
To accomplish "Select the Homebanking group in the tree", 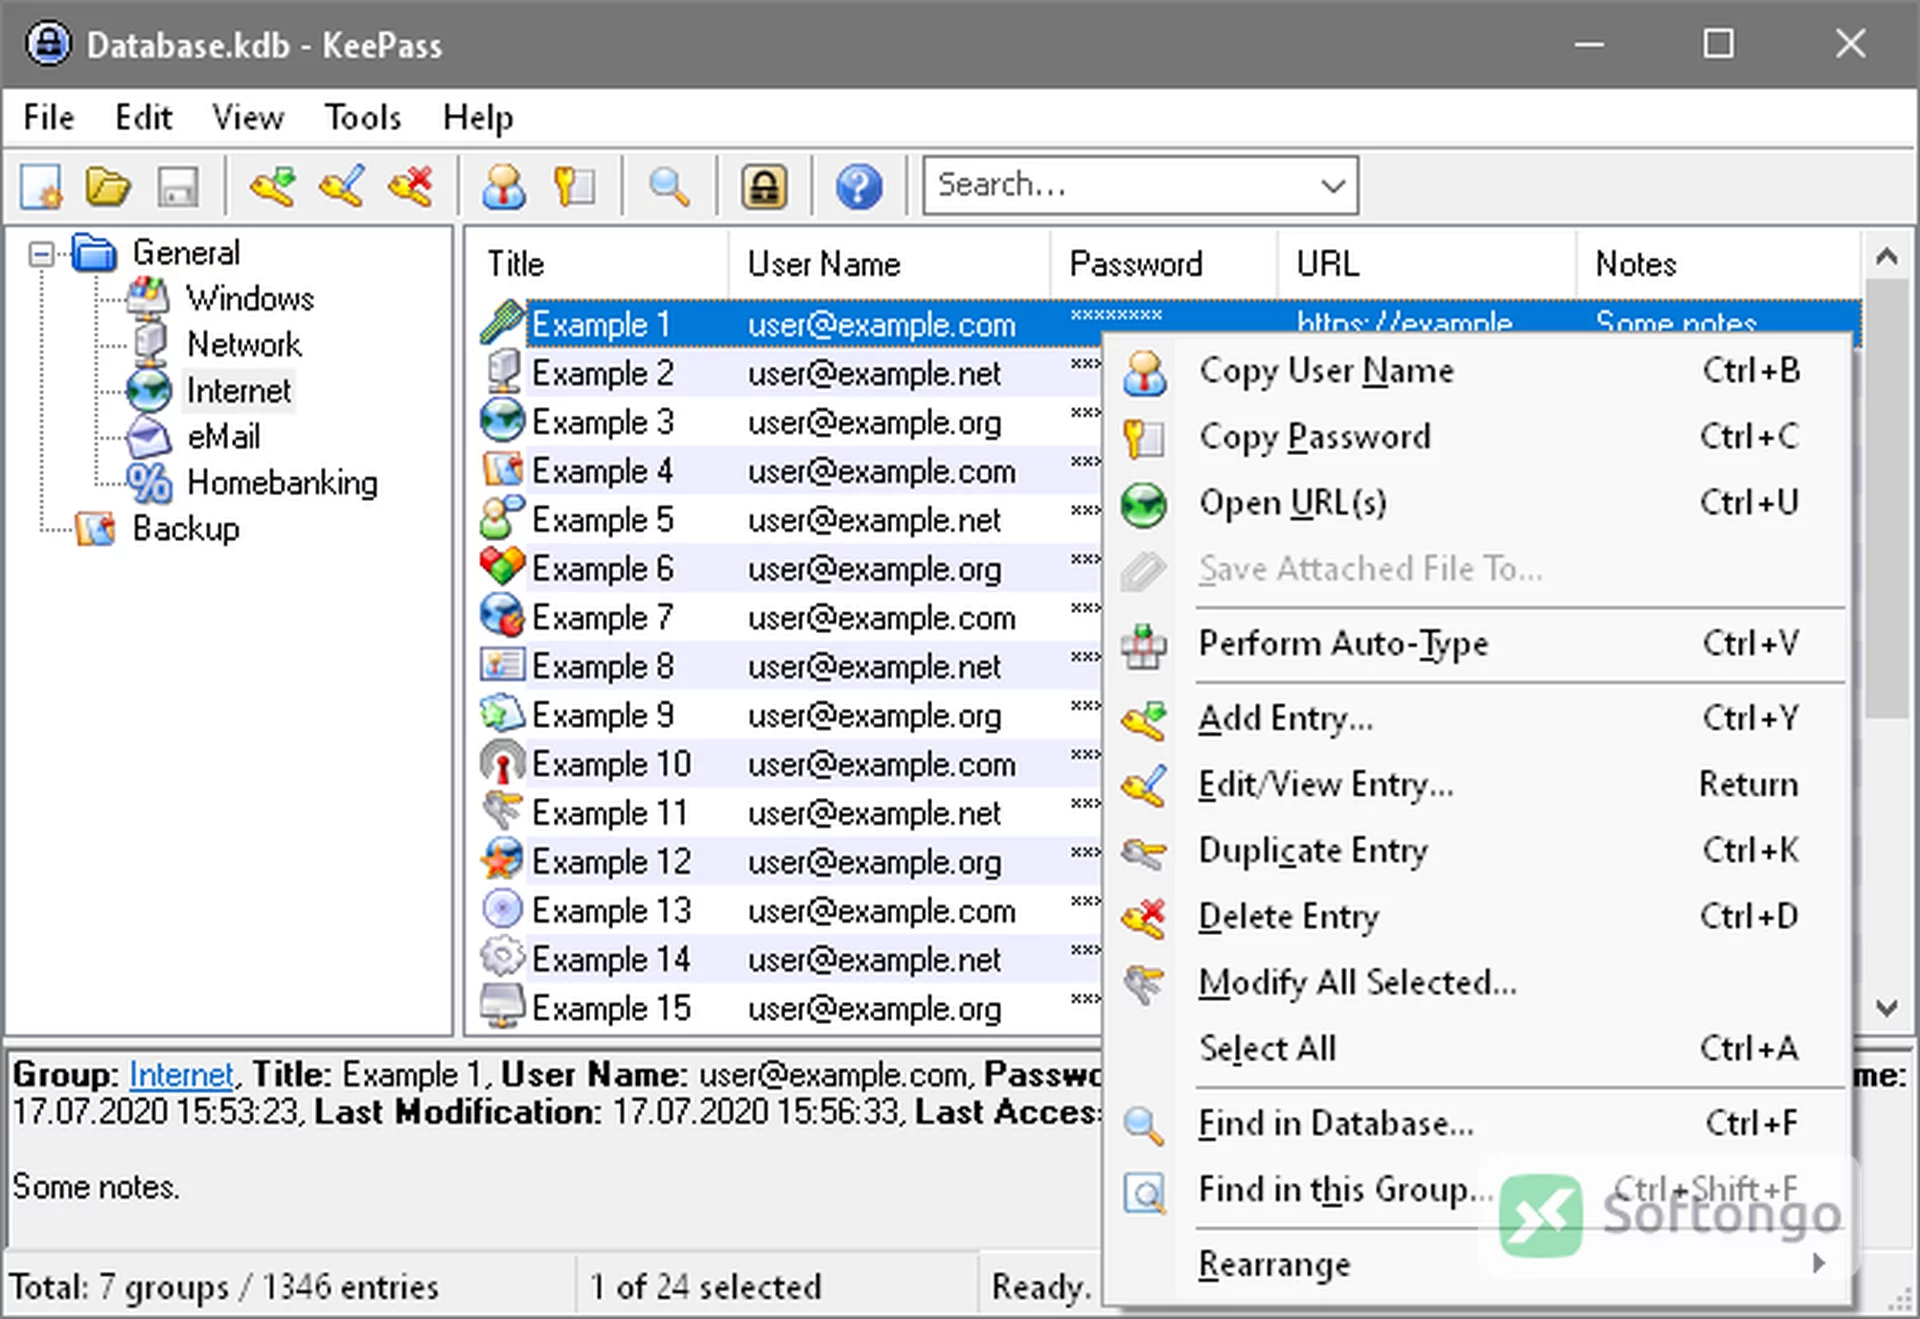I will 282,482.
